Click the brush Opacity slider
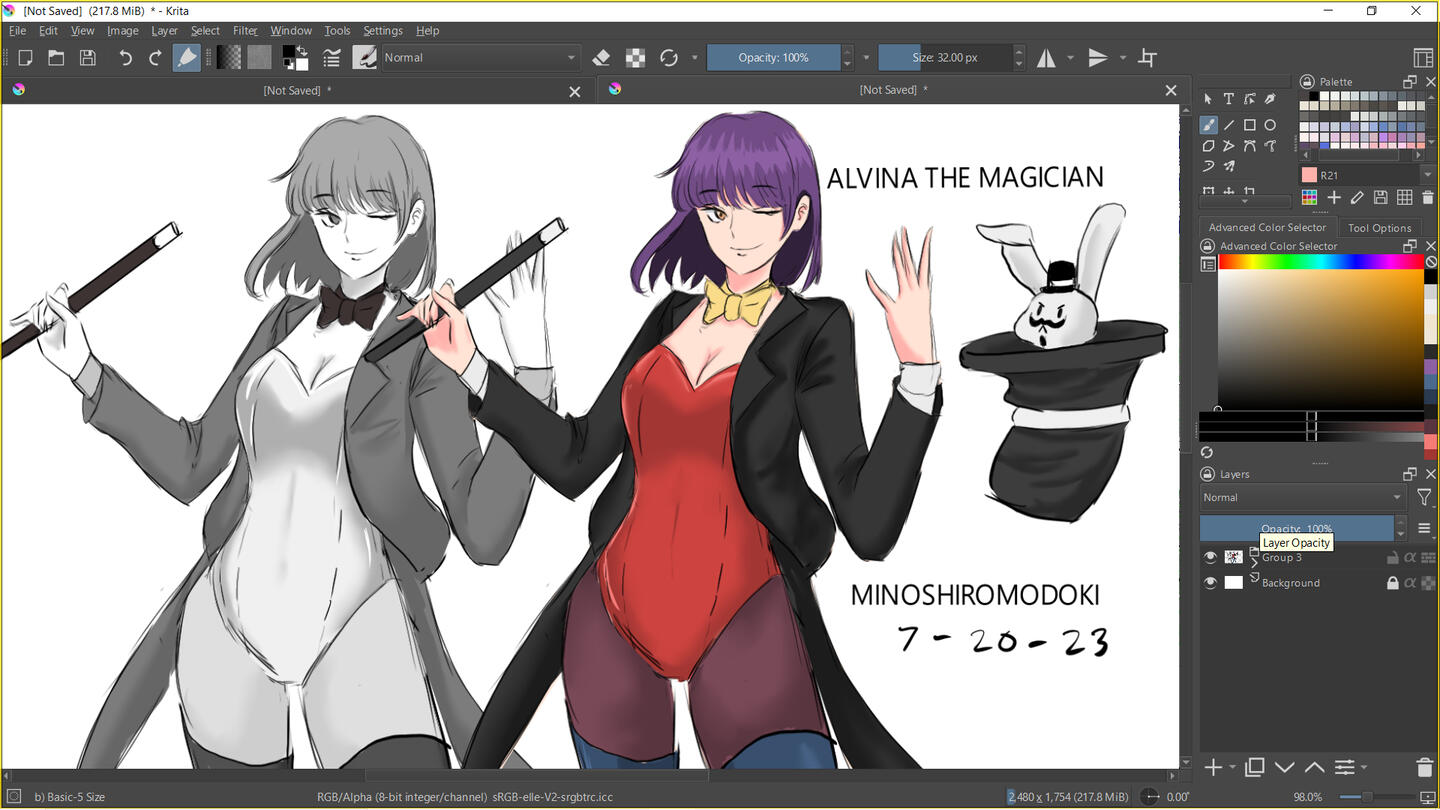The image size is (1440, 810). 773,58
